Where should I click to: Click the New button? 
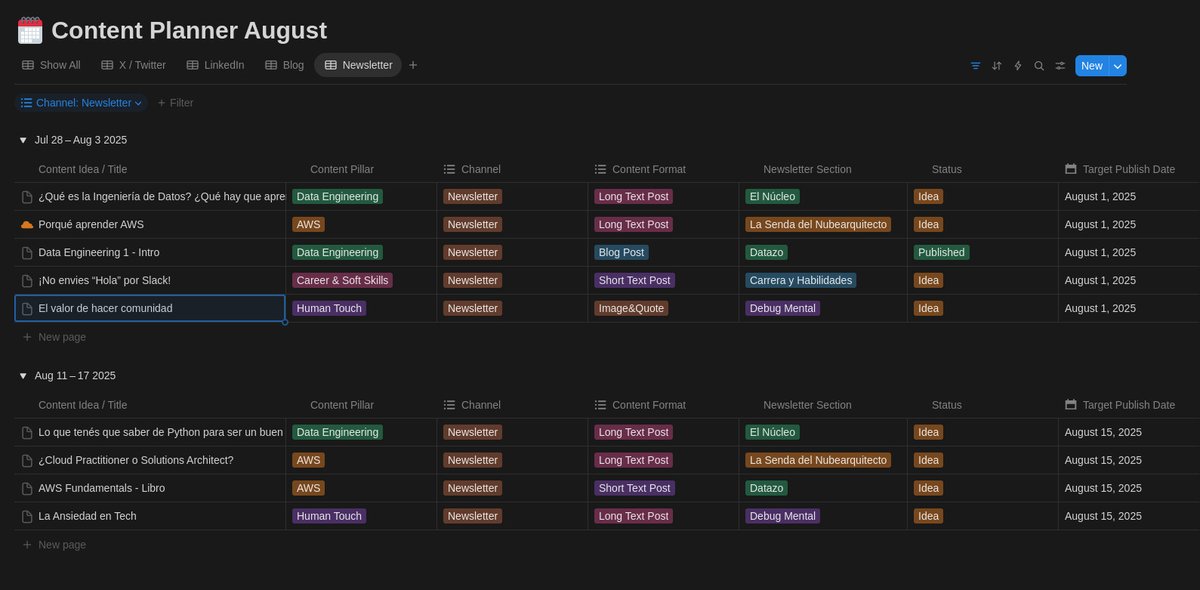coord(1092,66)
